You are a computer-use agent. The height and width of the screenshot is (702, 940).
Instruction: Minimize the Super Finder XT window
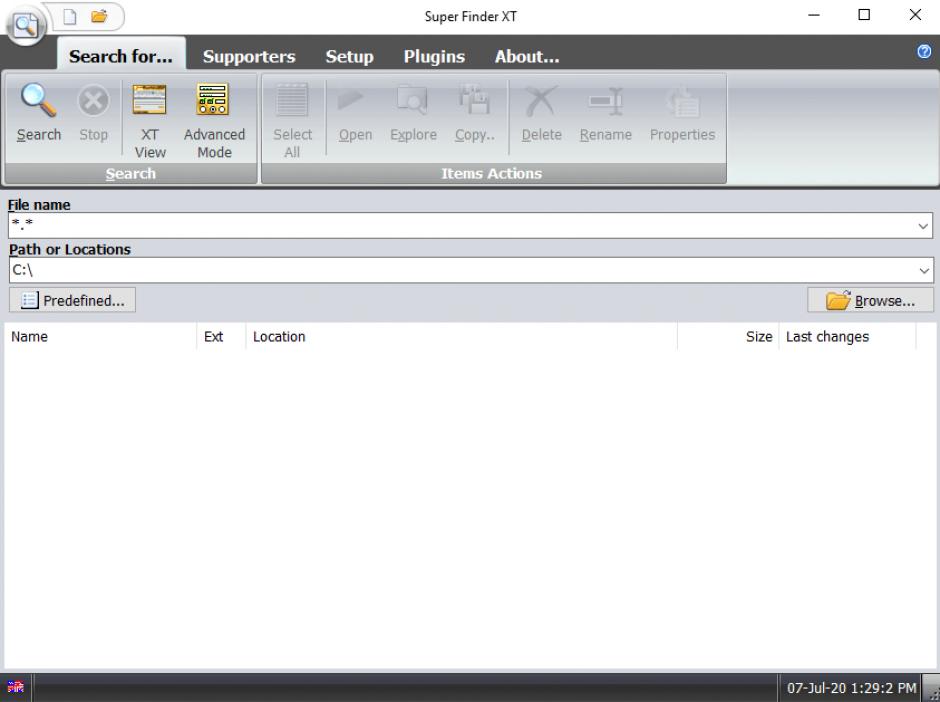click(x=814, y=16)
